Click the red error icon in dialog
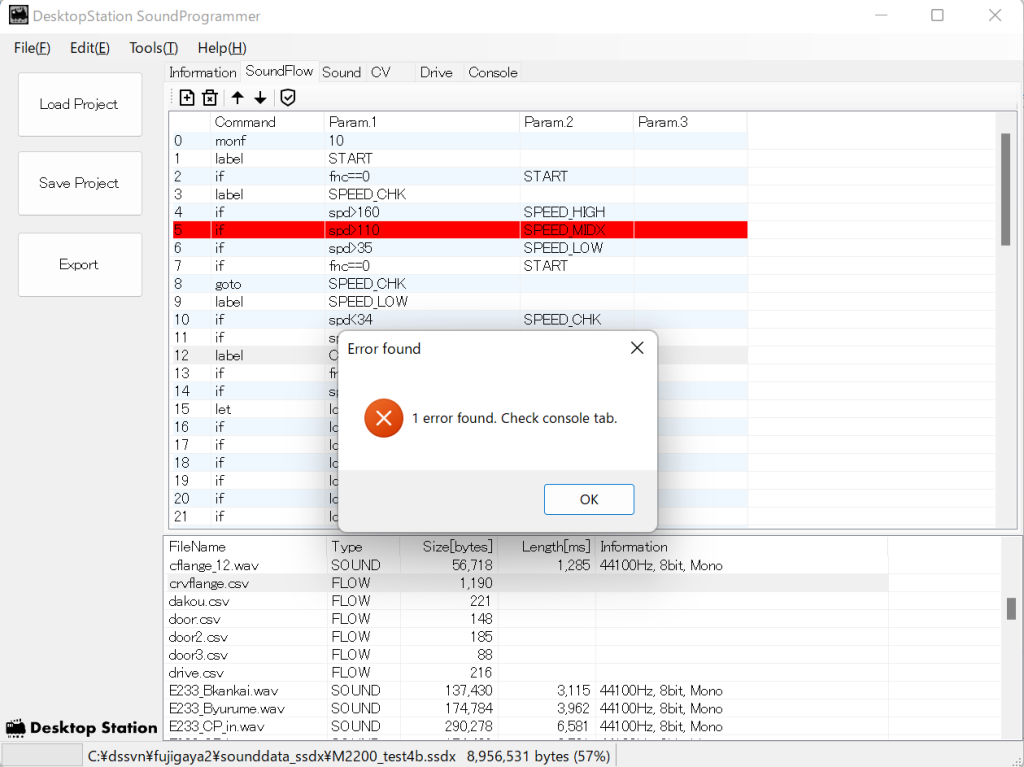Image resolution: width=1024 pixels, height=767 pixels. click(384, 418)
